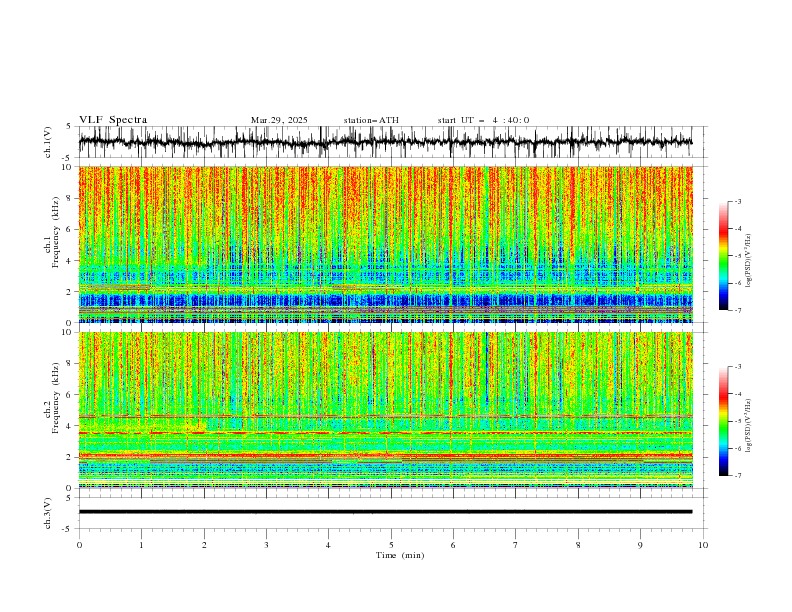This screenshot has height=612, width=792.
Task: Click the ch.3 flat black trace
Action: pyautogui.click(x=385, y=512)
